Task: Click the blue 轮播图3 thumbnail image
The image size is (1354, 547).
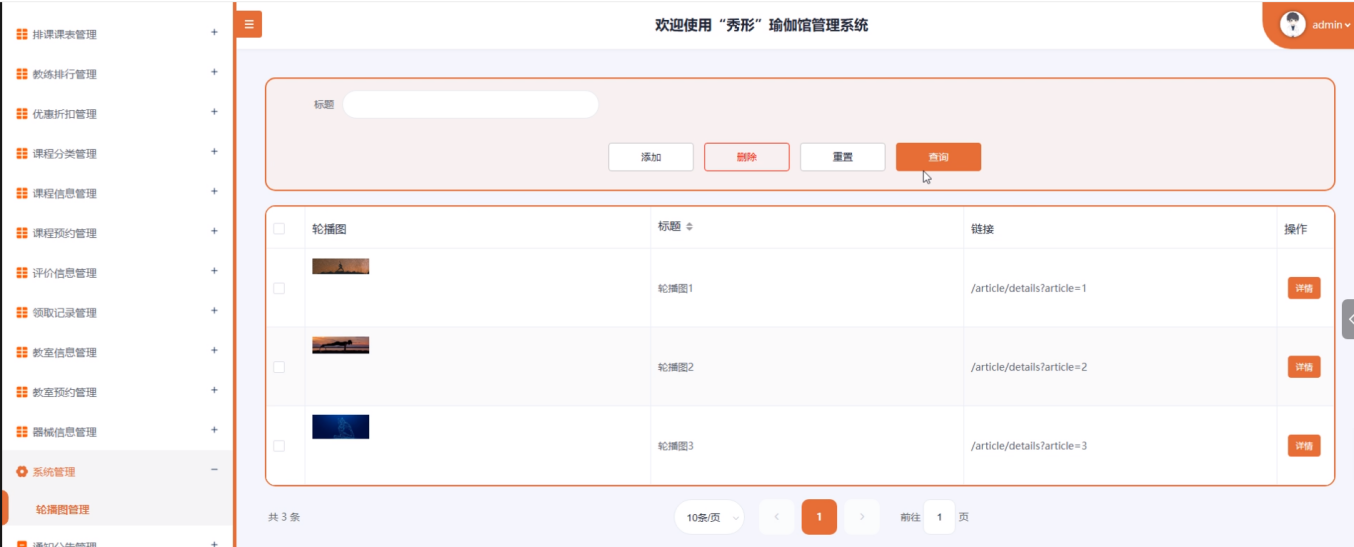Action: coord(340,426)
